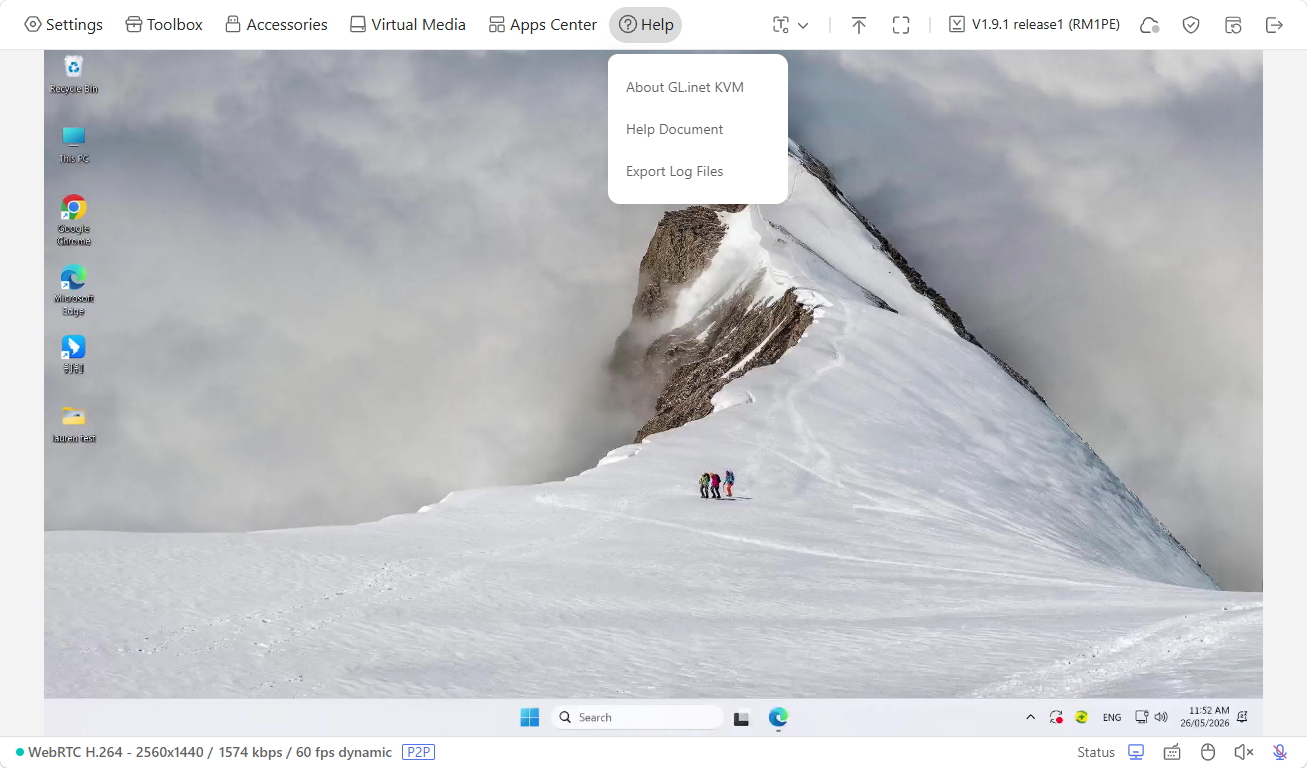Open the notifications bell icon
The height and width of the screenshot is (768, 1307).
tap(1242, 717)
